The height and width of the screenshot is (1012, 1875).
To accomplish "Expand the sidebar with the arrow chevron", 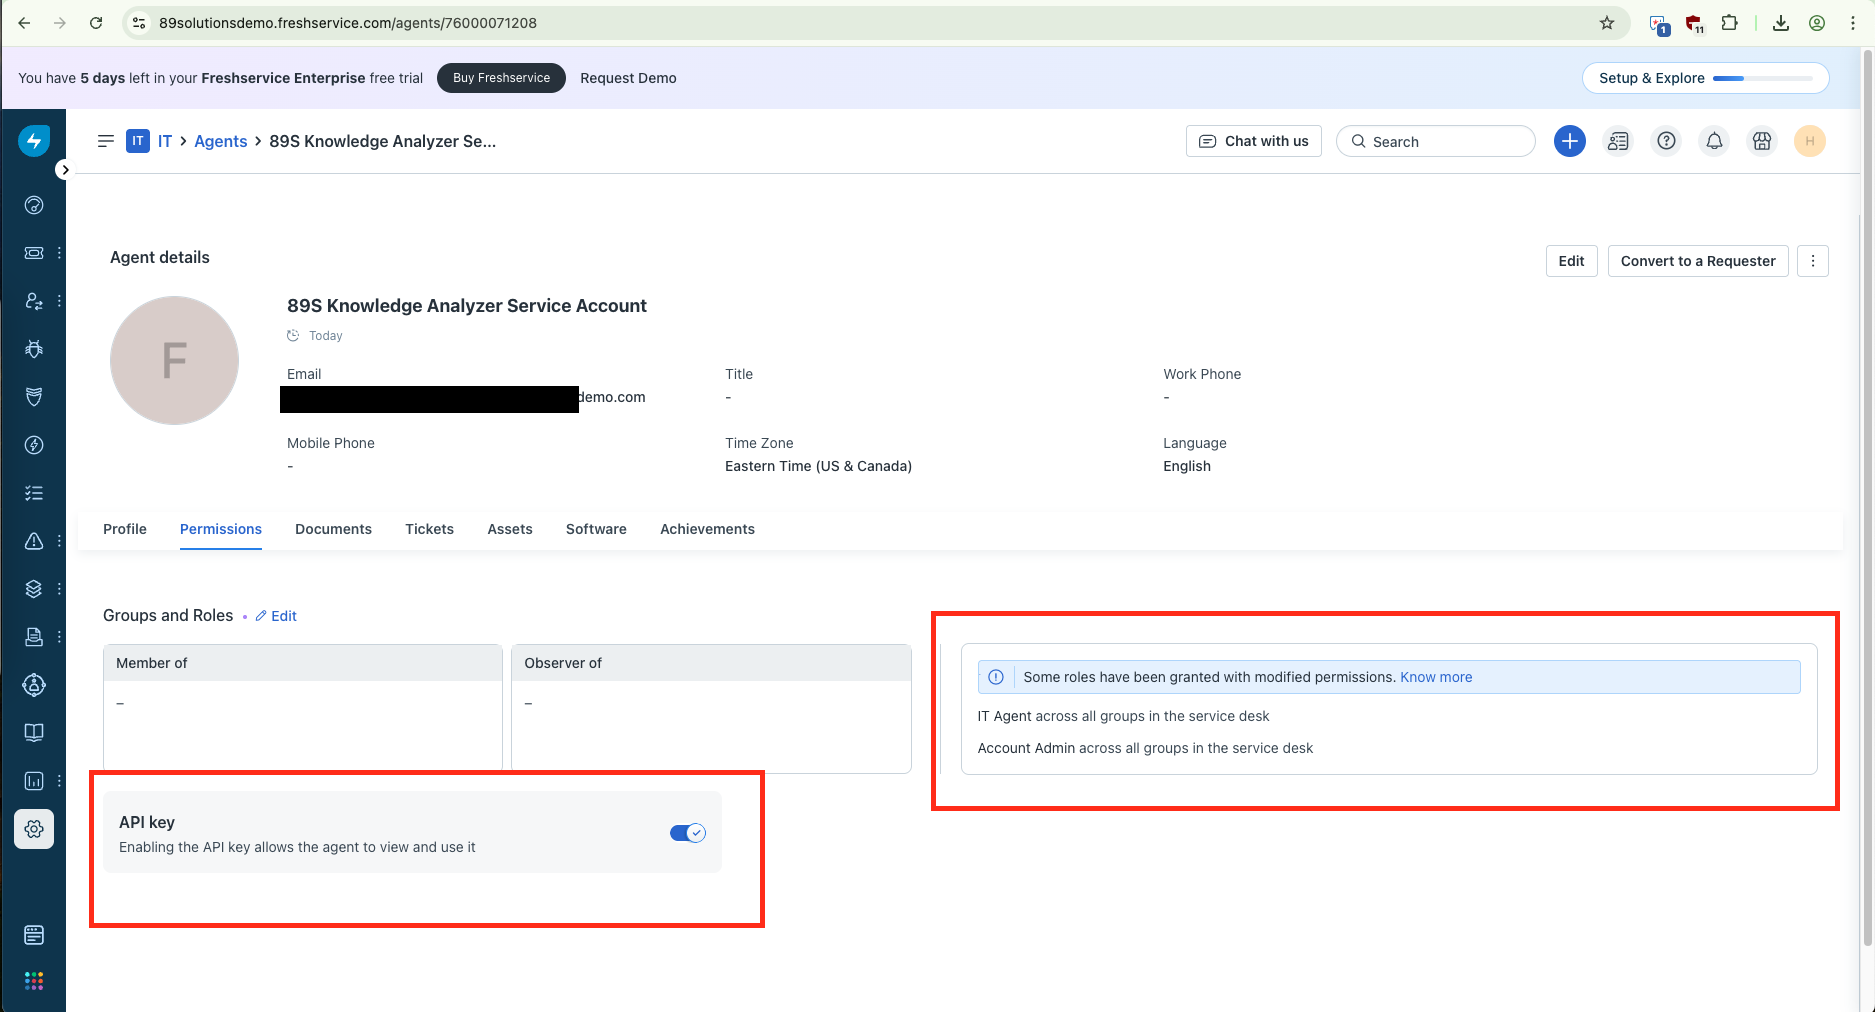I will pos(65,170).
